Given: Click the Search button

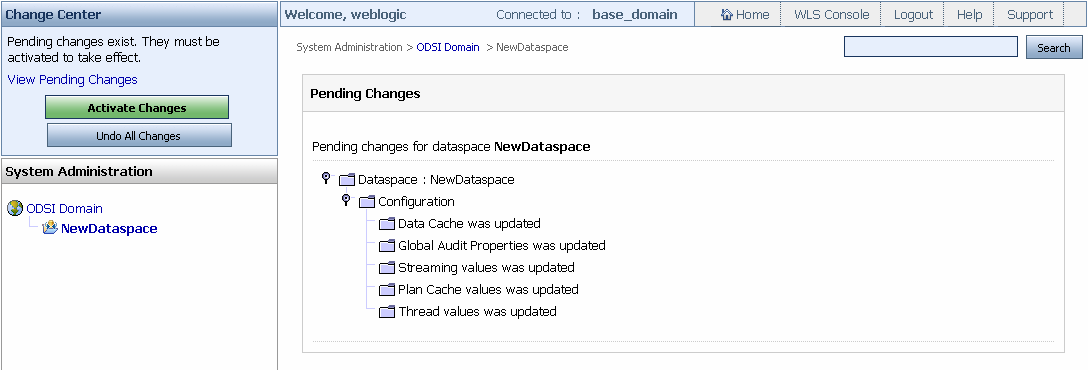Looking at the screenshot, I should (x=1053, y=47).
